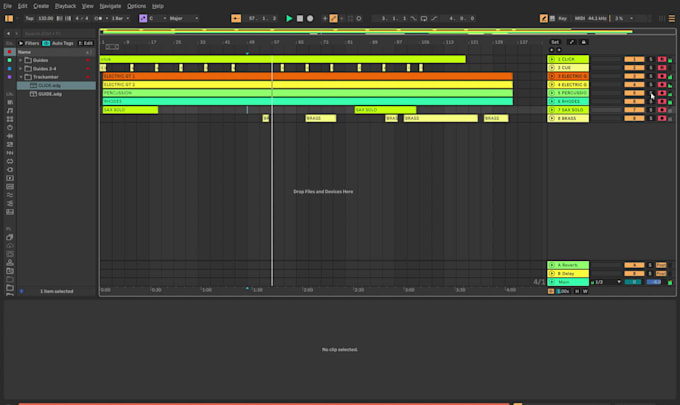Click the Re-enable Automation icon
The image size is (680, 405).
pos(342,18)
